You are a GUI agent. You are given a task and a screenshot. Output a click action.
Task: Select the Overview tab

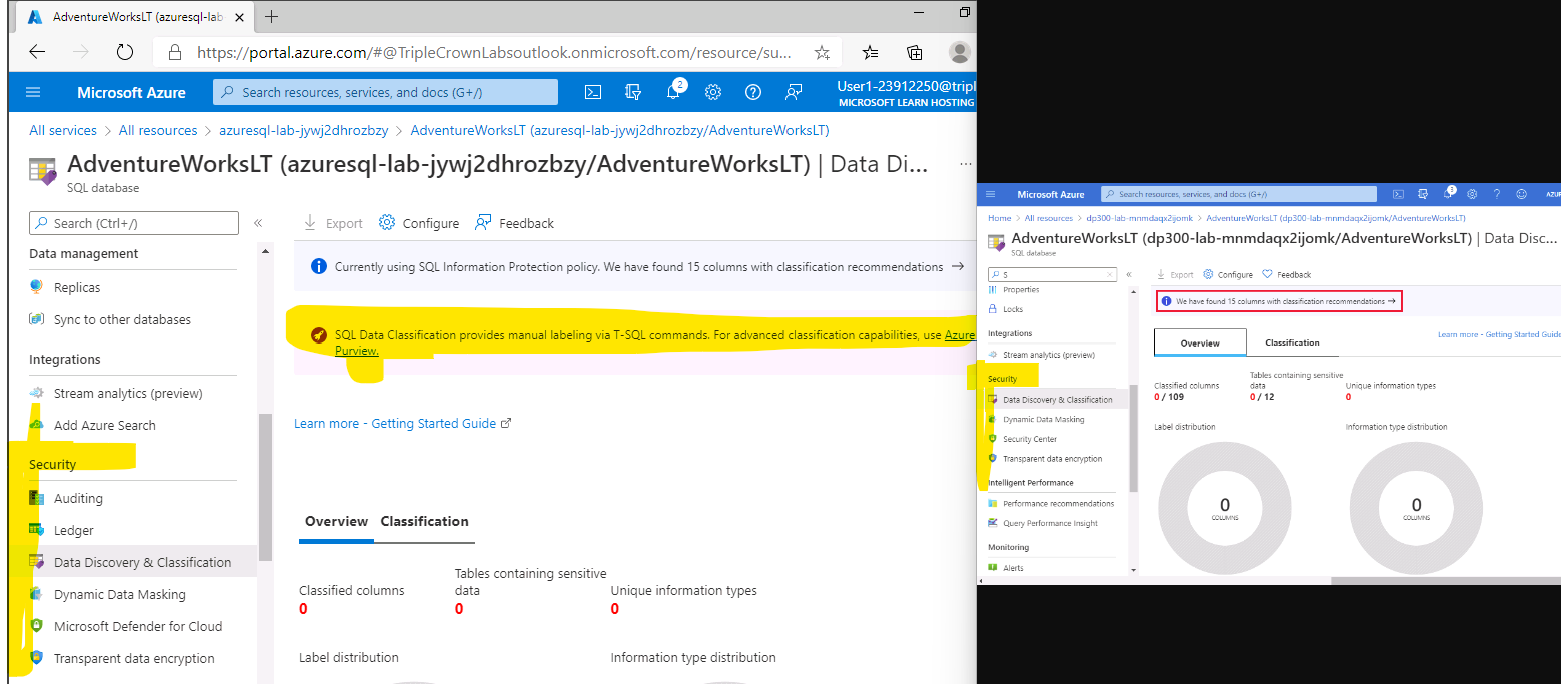pyautogui.click(x=336, y=521)
